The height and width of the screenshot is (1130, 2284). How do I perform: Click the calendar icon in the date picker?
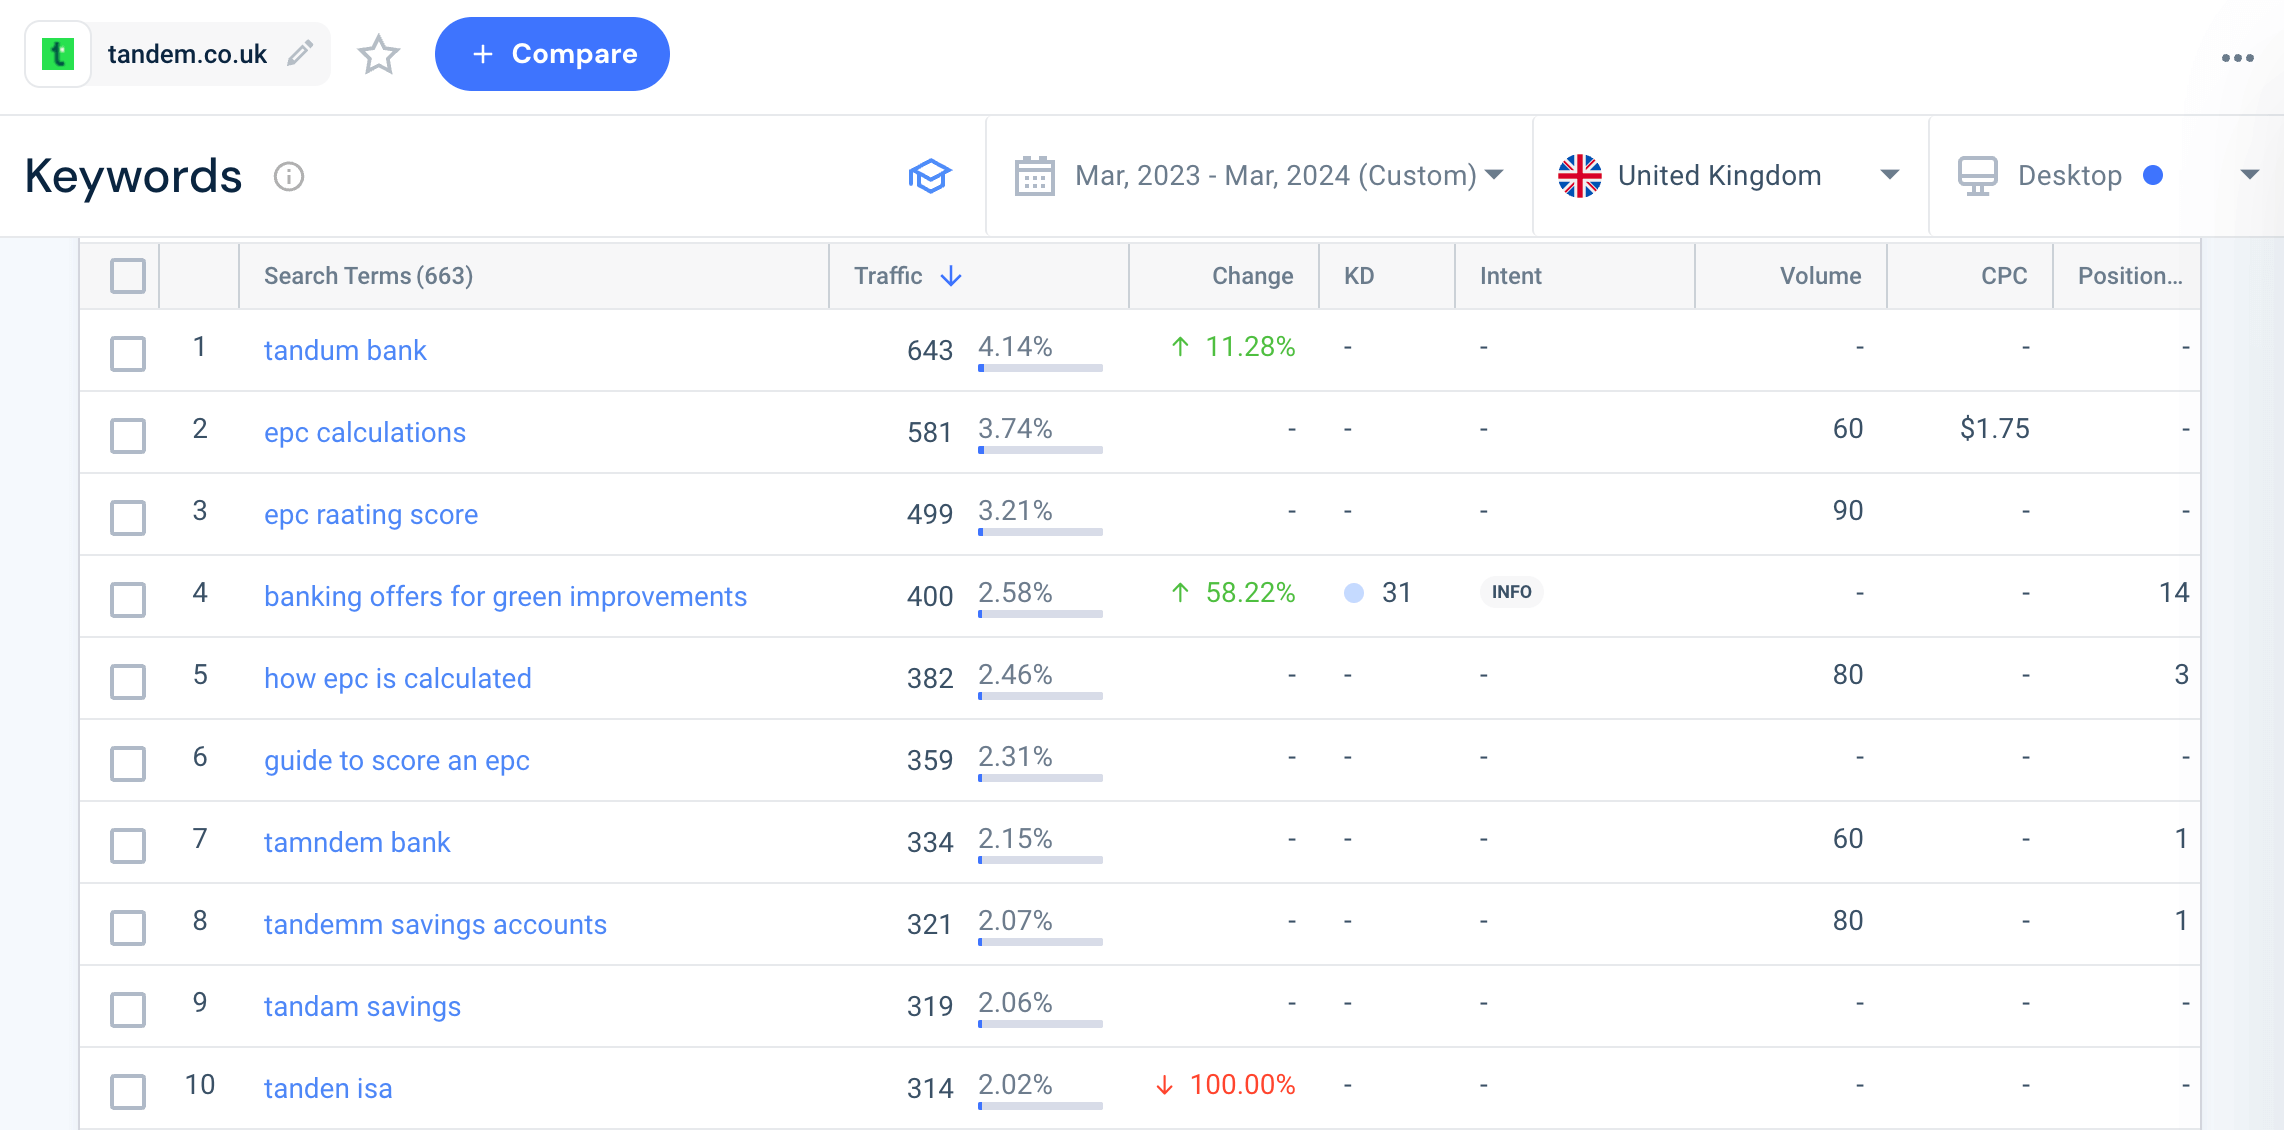(x=1034, y=175)
